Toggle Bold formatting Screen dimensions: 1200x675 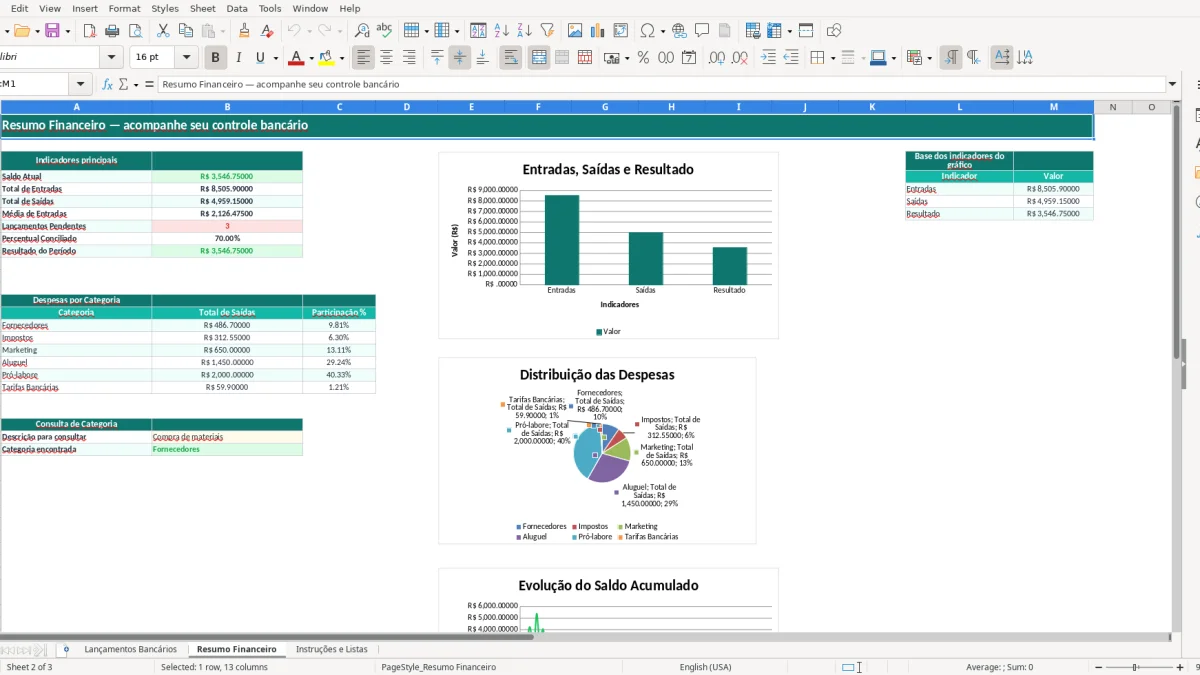215,58
